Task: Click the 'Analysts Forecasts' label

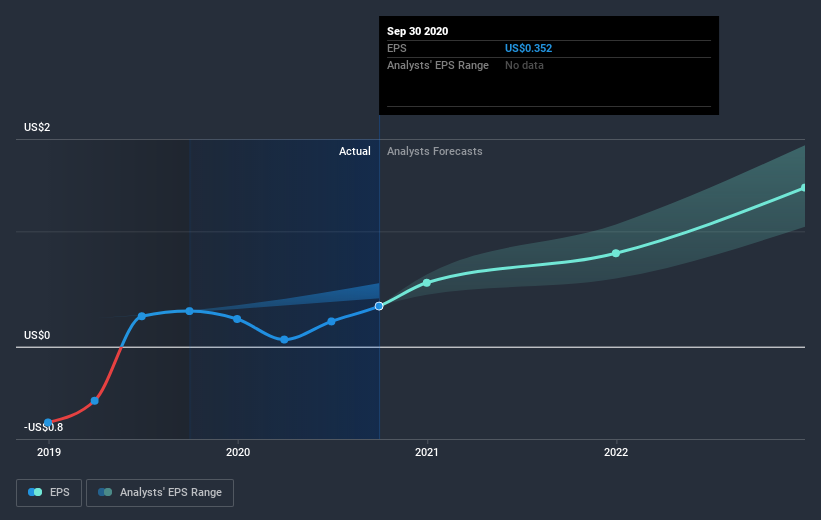Action: (435, 151)
